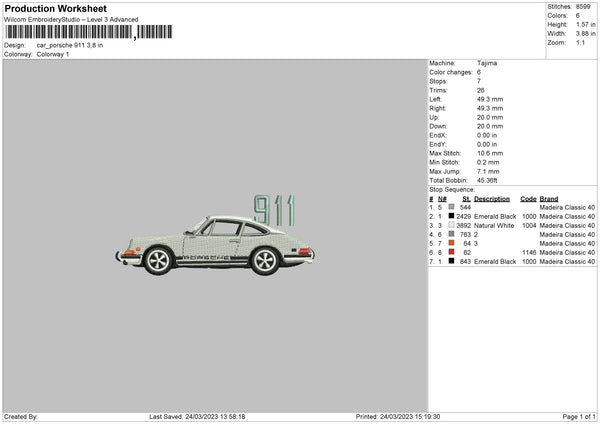Click the Stitches value 8599
This screenshot has height=424, width=600.
tap(583, 7)
